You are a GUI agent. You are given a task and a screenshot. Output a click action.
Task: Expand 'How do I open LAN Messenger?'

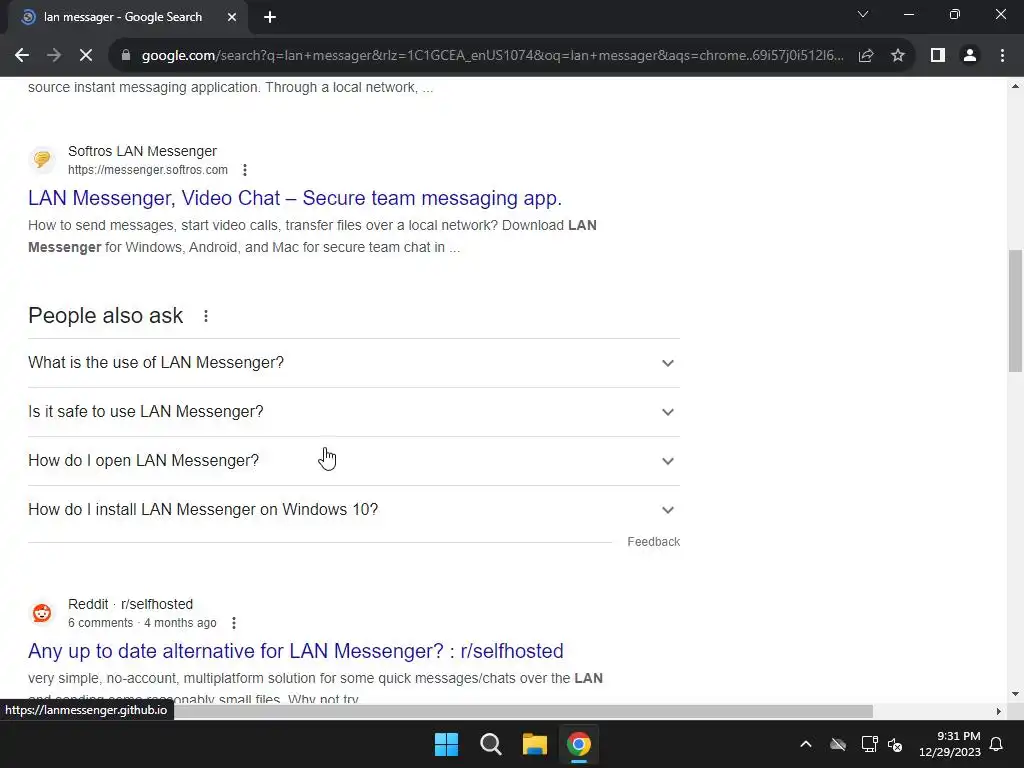point(354,460)
